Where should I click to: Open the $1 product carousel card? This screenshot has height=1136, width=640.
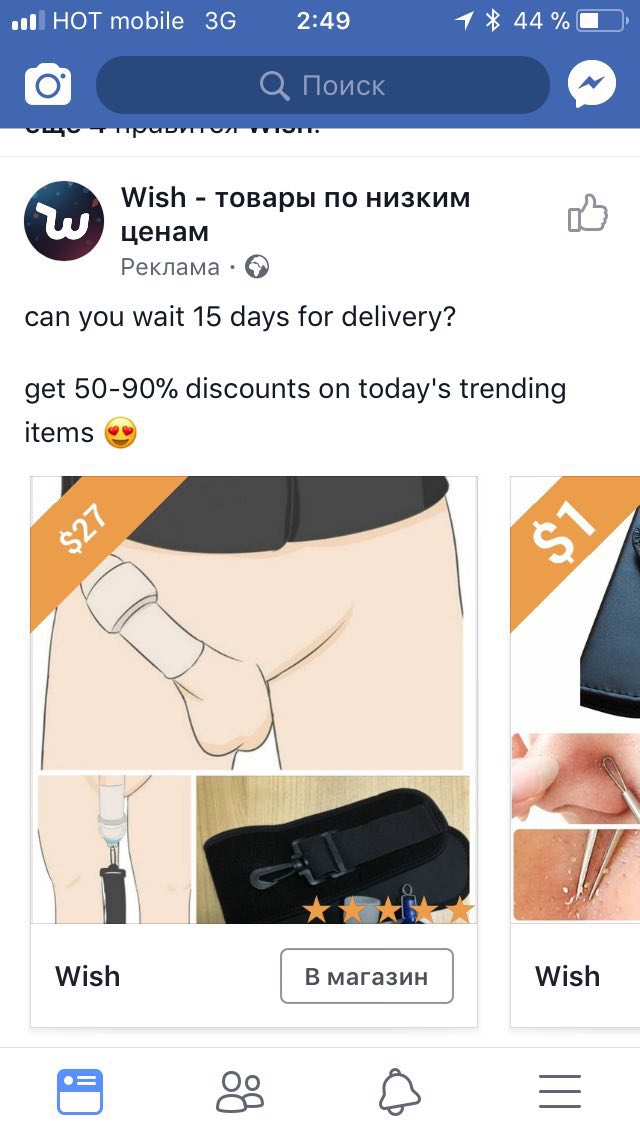click(575, 751)
